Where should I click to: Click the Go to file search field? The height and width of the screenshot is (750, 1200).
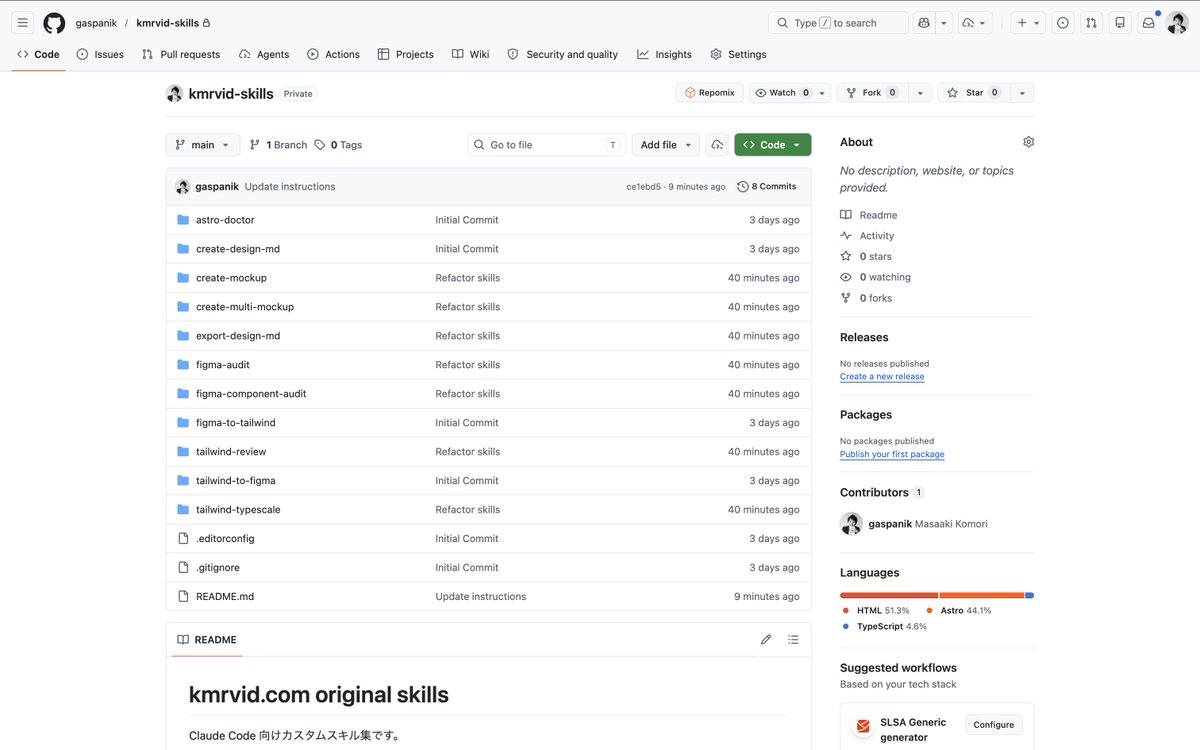546,145
